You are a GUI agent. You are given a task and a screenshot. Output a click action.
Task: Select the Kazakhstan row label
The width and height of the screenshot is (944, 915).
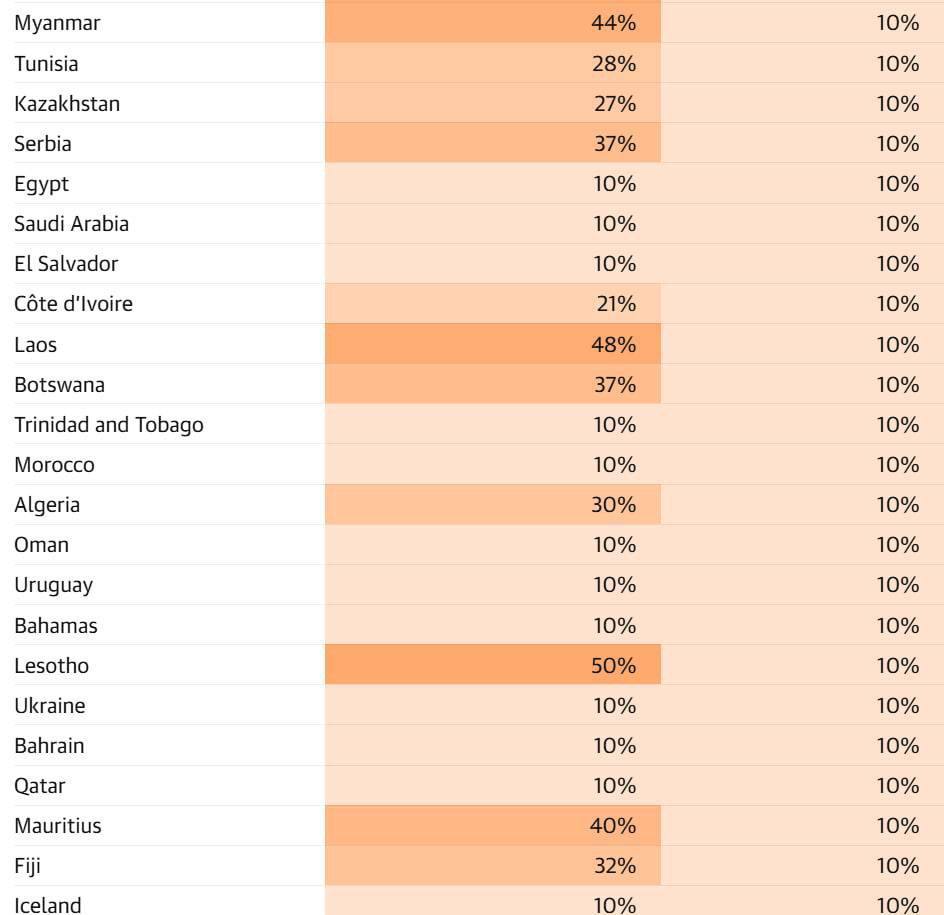click(67, 104)
